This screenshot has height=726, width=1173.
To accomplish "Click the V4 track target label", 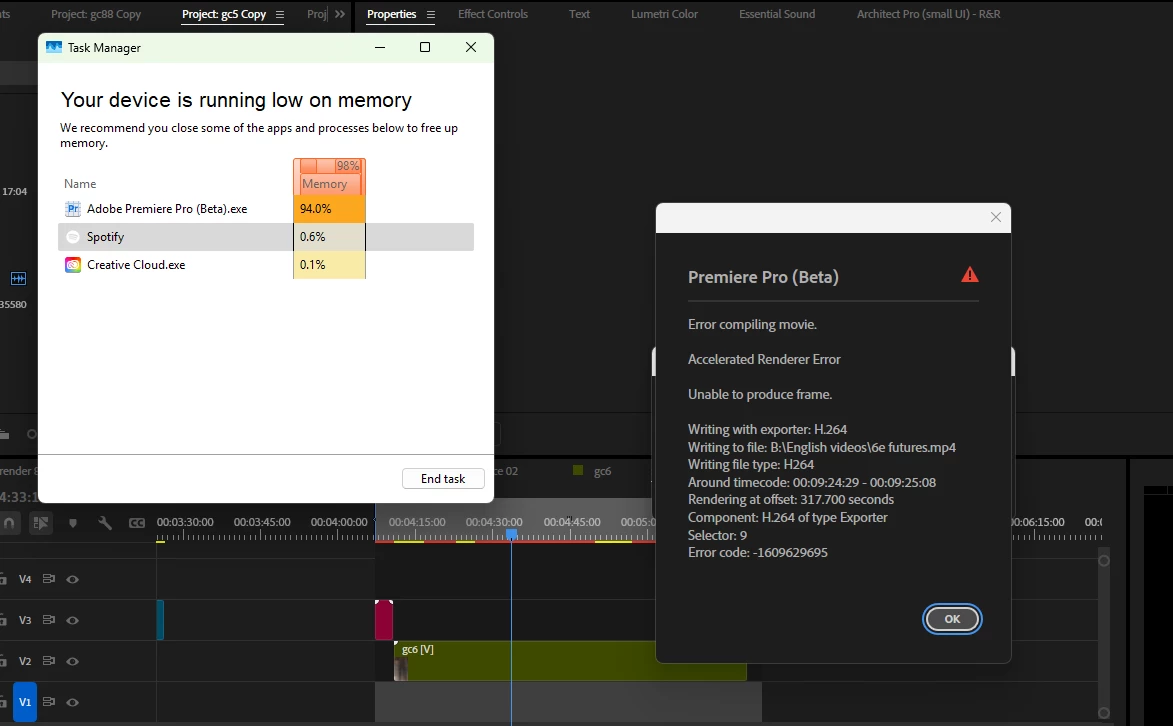I will click(25, 579).
